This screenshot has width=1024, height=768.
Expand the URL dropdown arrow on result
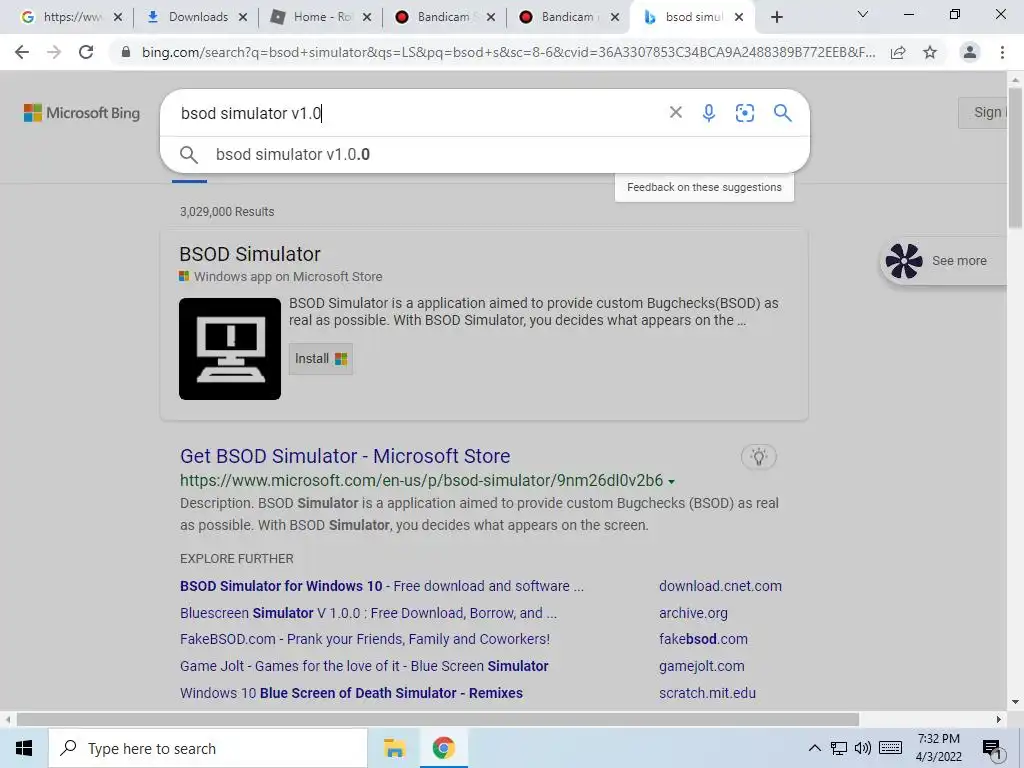tap(671, 482)
